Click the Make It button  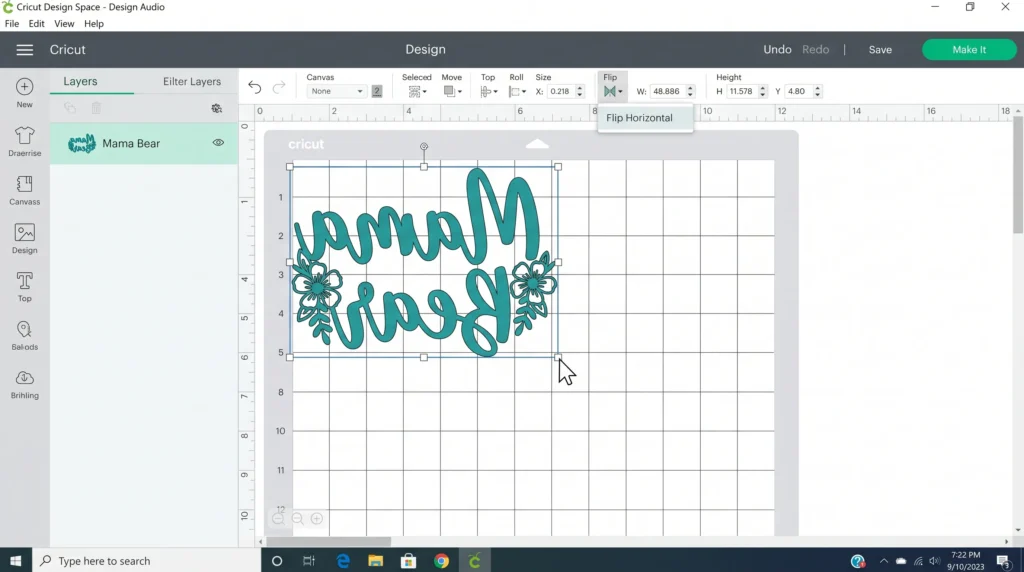click(x=969, y=50)
